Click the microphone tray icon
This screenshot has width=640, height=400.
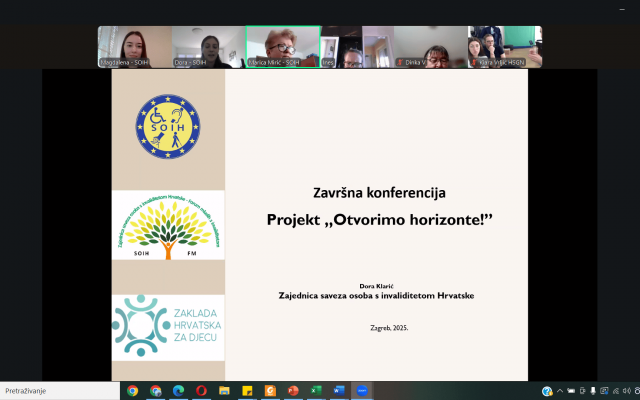593,391
